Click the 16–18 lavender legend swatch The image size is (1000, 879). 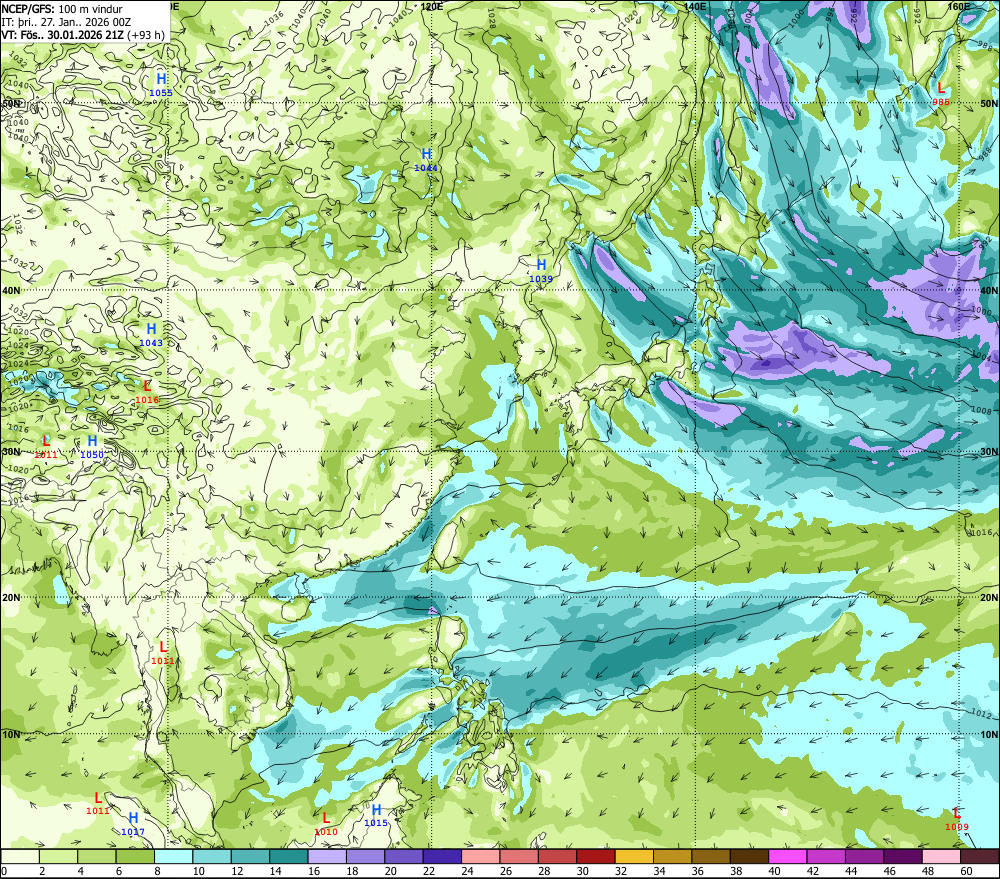click(327, 856)
